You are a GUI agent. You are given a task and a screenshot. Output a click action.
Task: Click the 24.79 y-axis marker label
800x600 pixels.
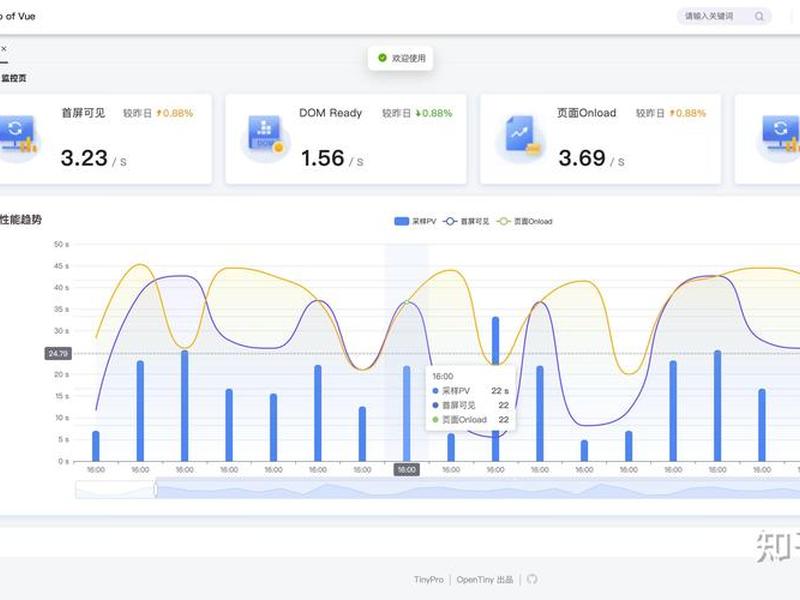coord(58,353)
